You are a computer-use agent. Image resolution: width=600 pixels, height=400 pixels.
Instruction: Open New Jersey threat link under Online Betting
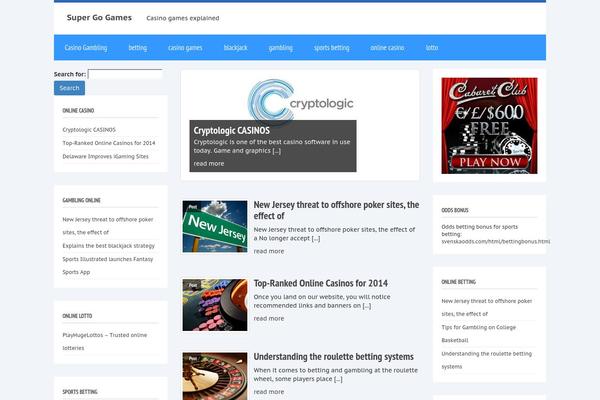[x=487, y=307]
